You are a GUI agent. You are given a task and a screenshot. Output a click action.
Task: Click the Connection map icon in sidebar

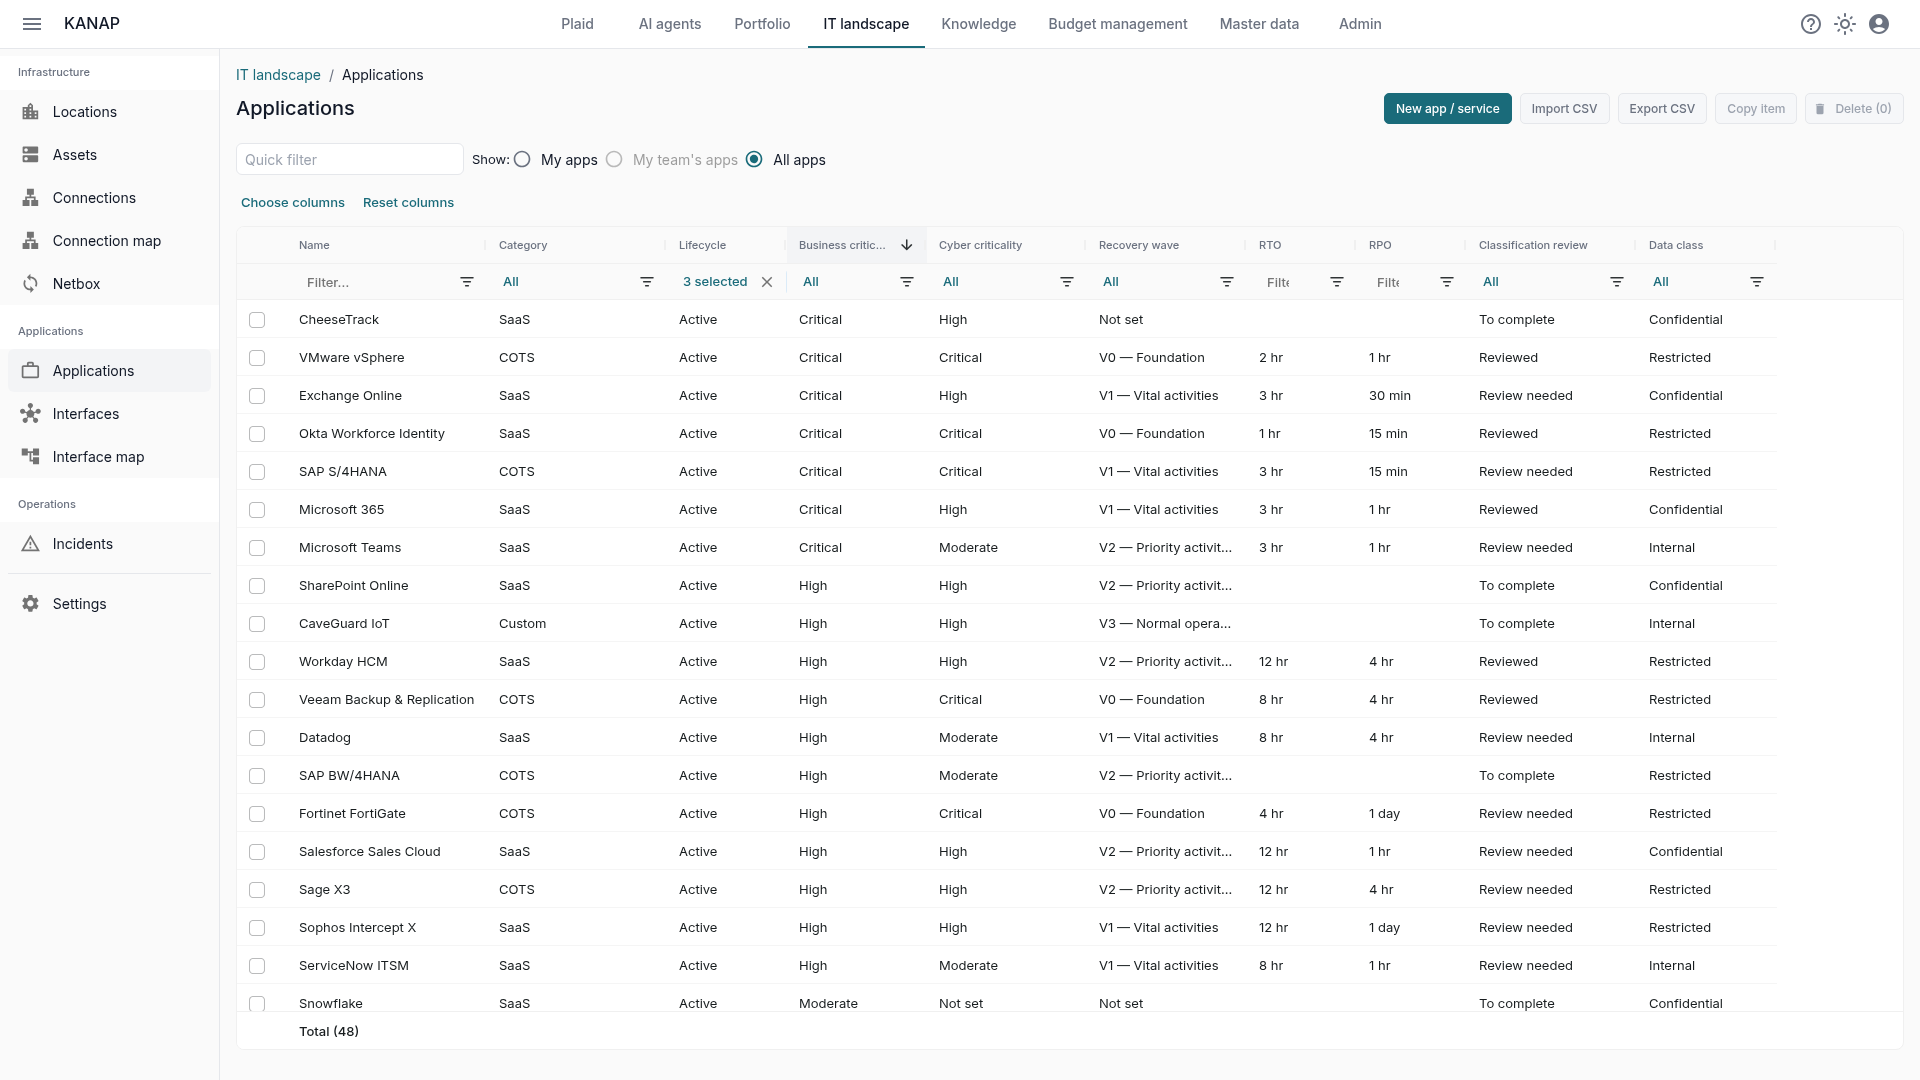pos(31,241)
